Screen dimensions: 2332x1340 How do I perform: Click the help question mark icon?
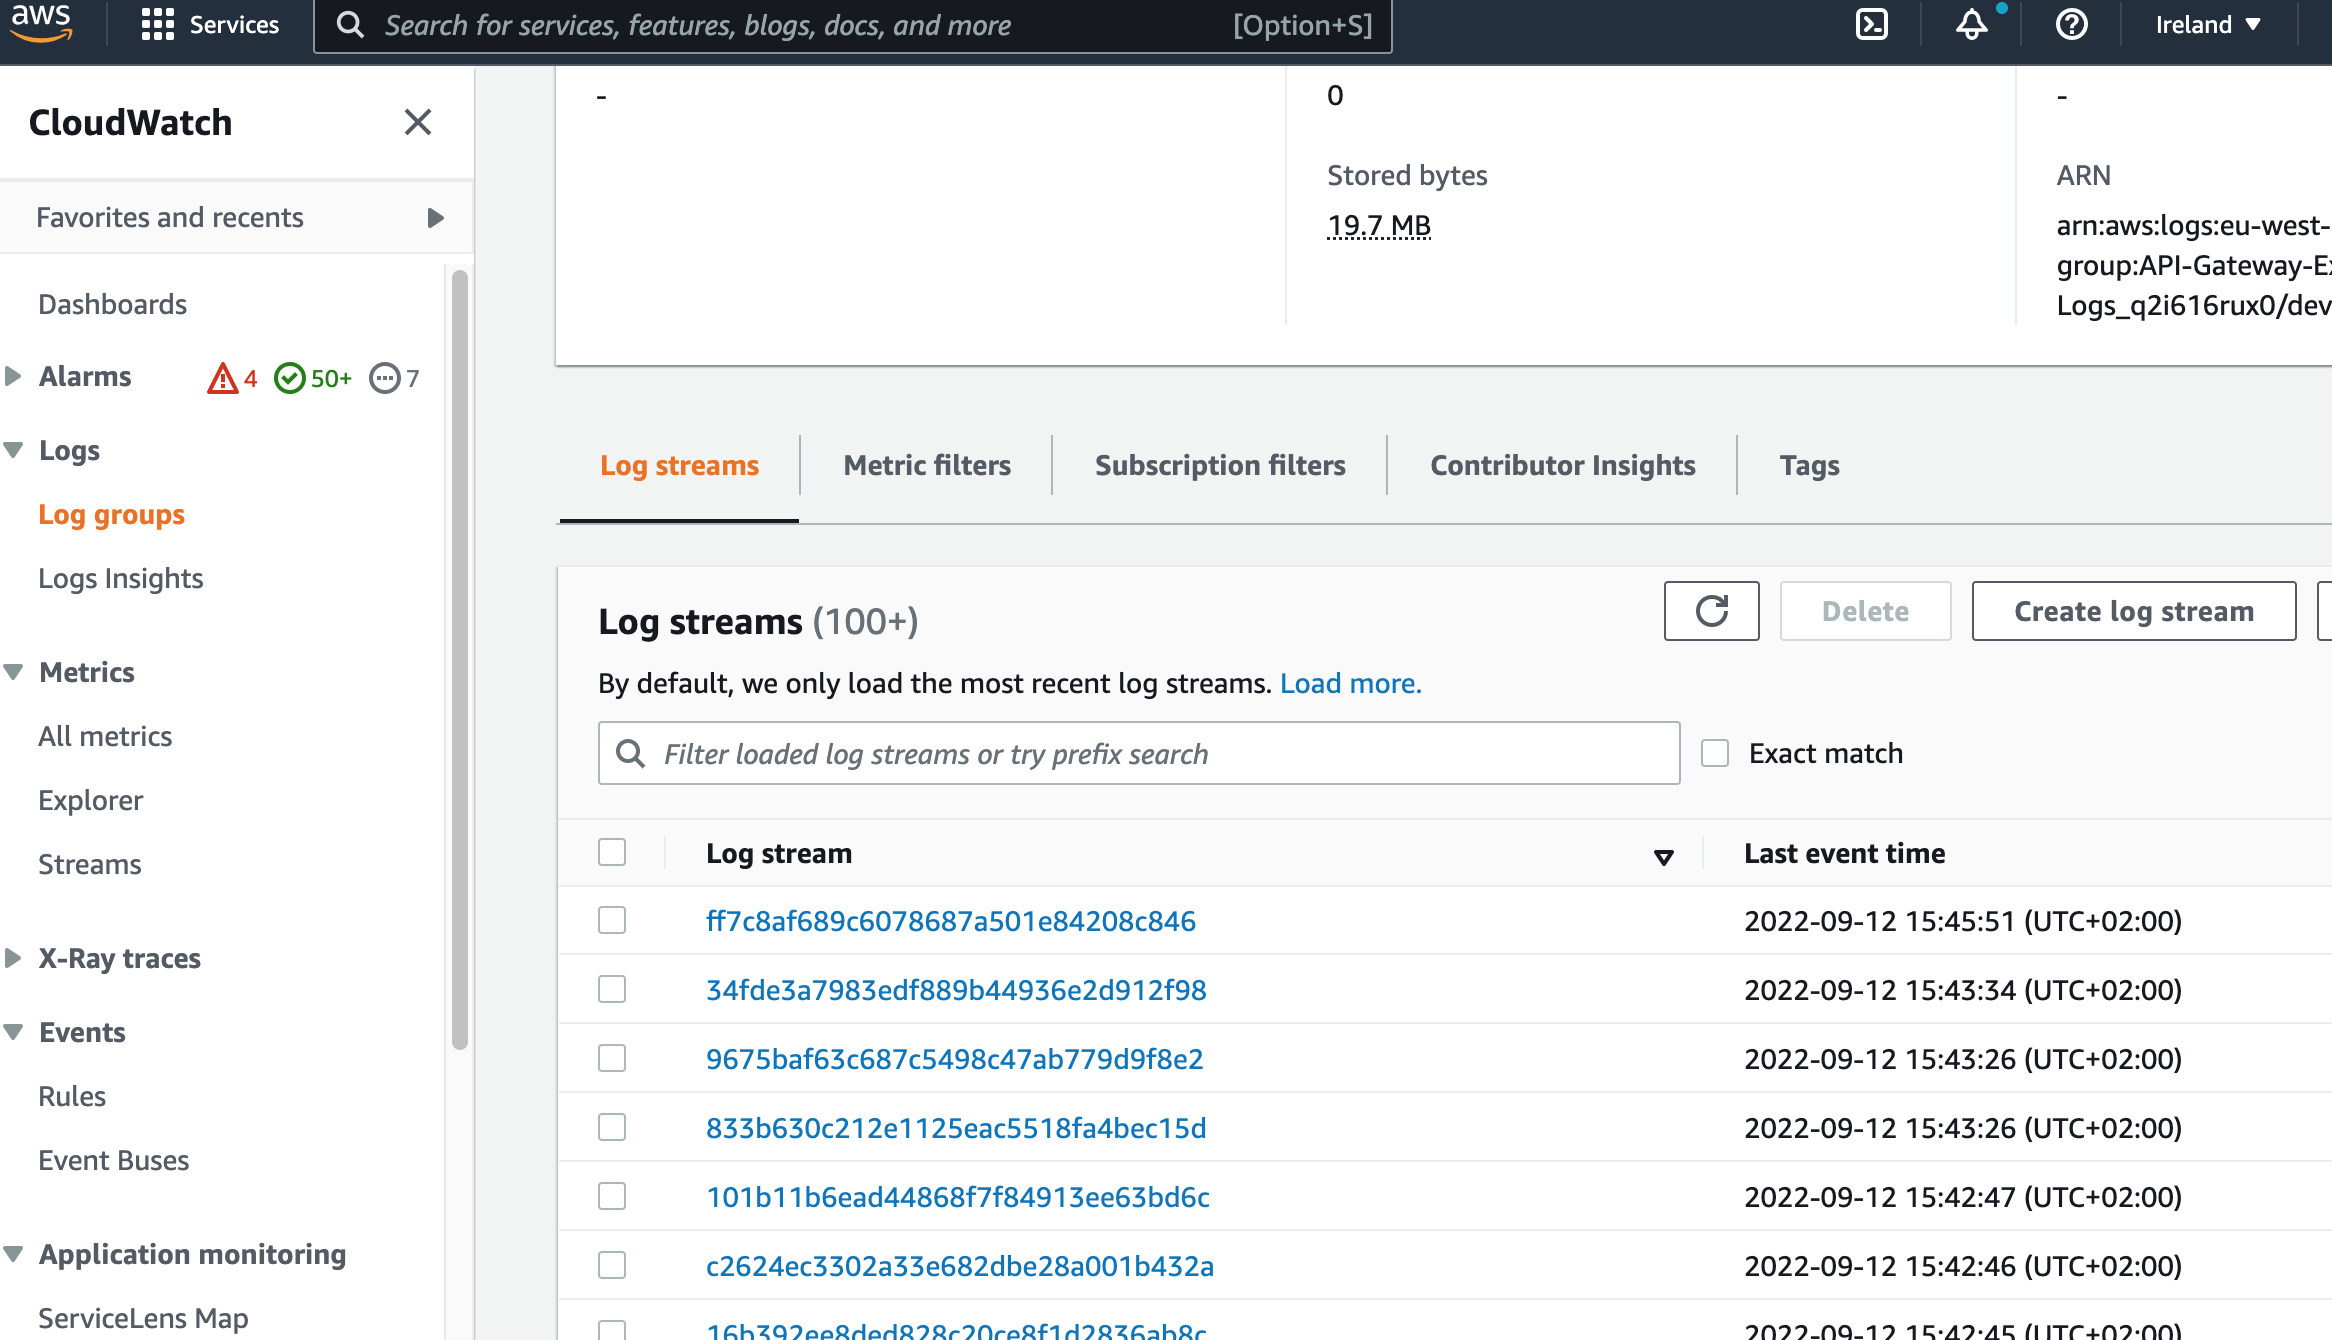point(2071,24)
